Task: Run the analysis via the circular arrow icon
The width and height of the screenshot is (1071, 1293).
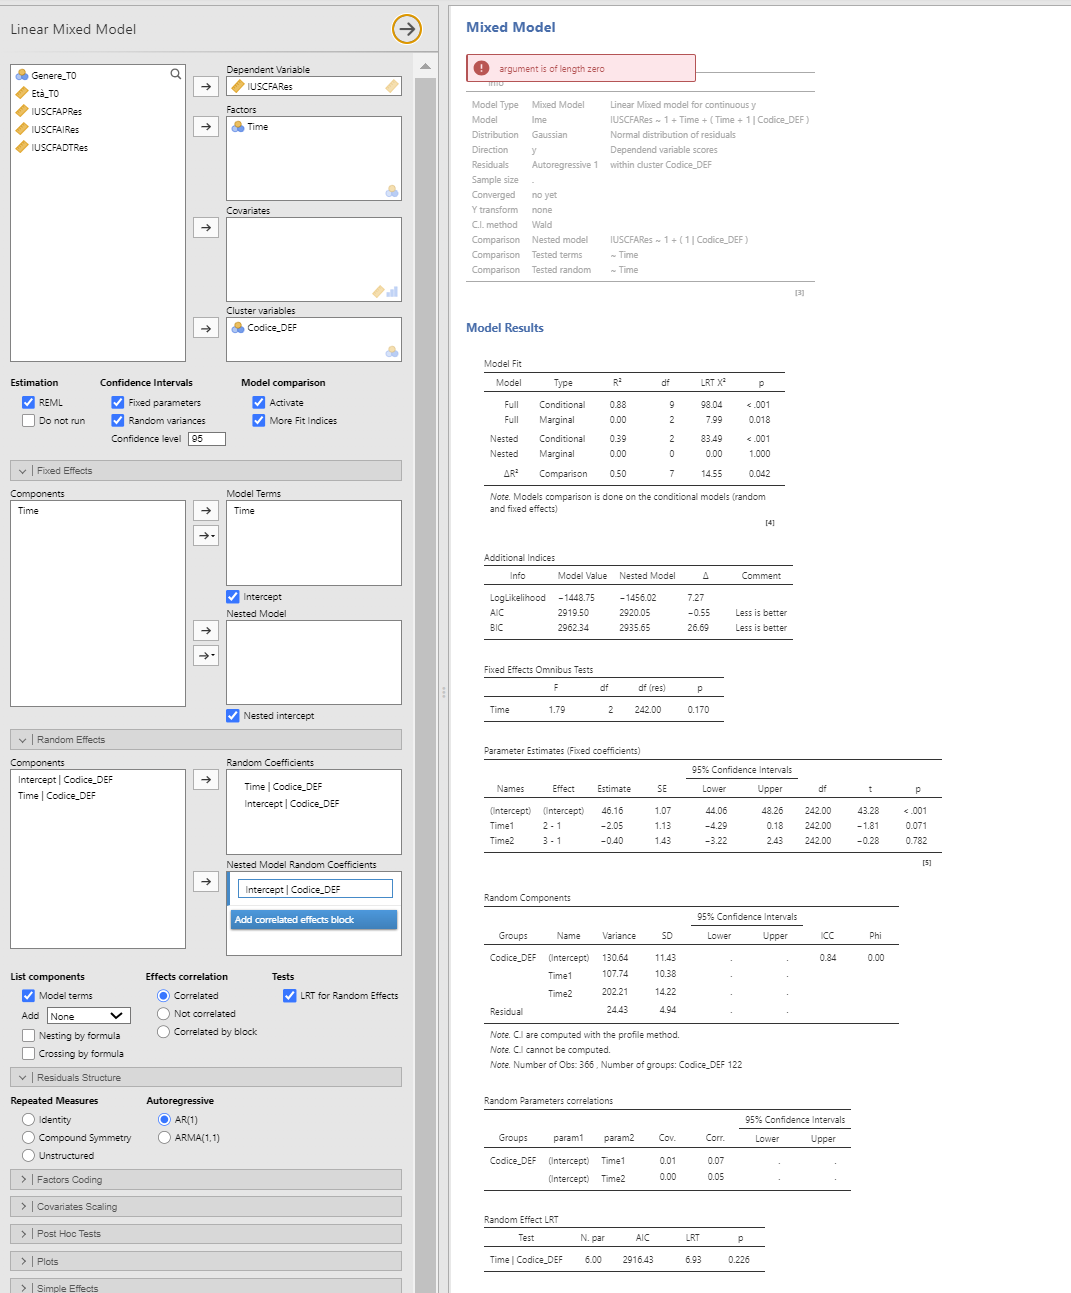Action: pyautogui.click(x=406, y=29)
